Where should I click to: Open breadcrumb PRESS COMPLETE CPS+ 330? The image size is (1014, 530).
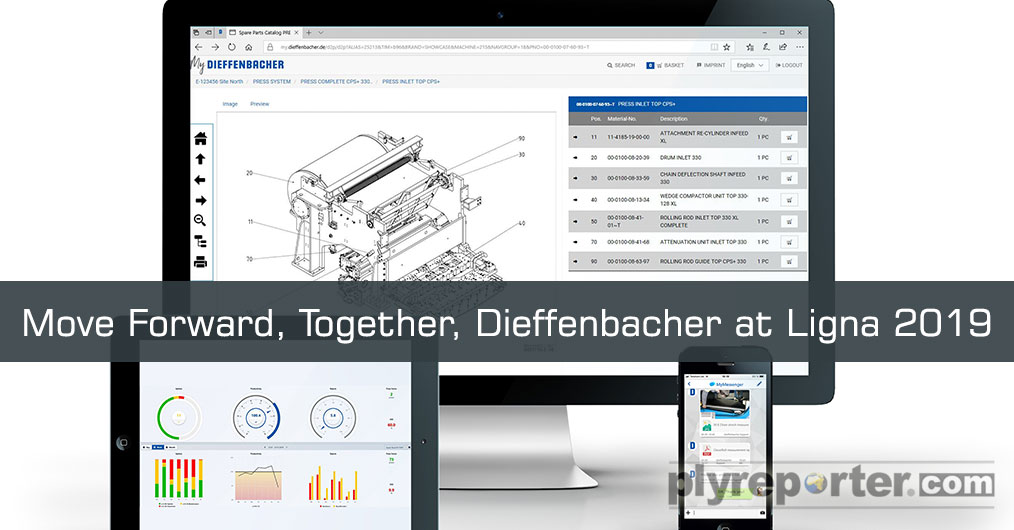[x=336, y=82]
